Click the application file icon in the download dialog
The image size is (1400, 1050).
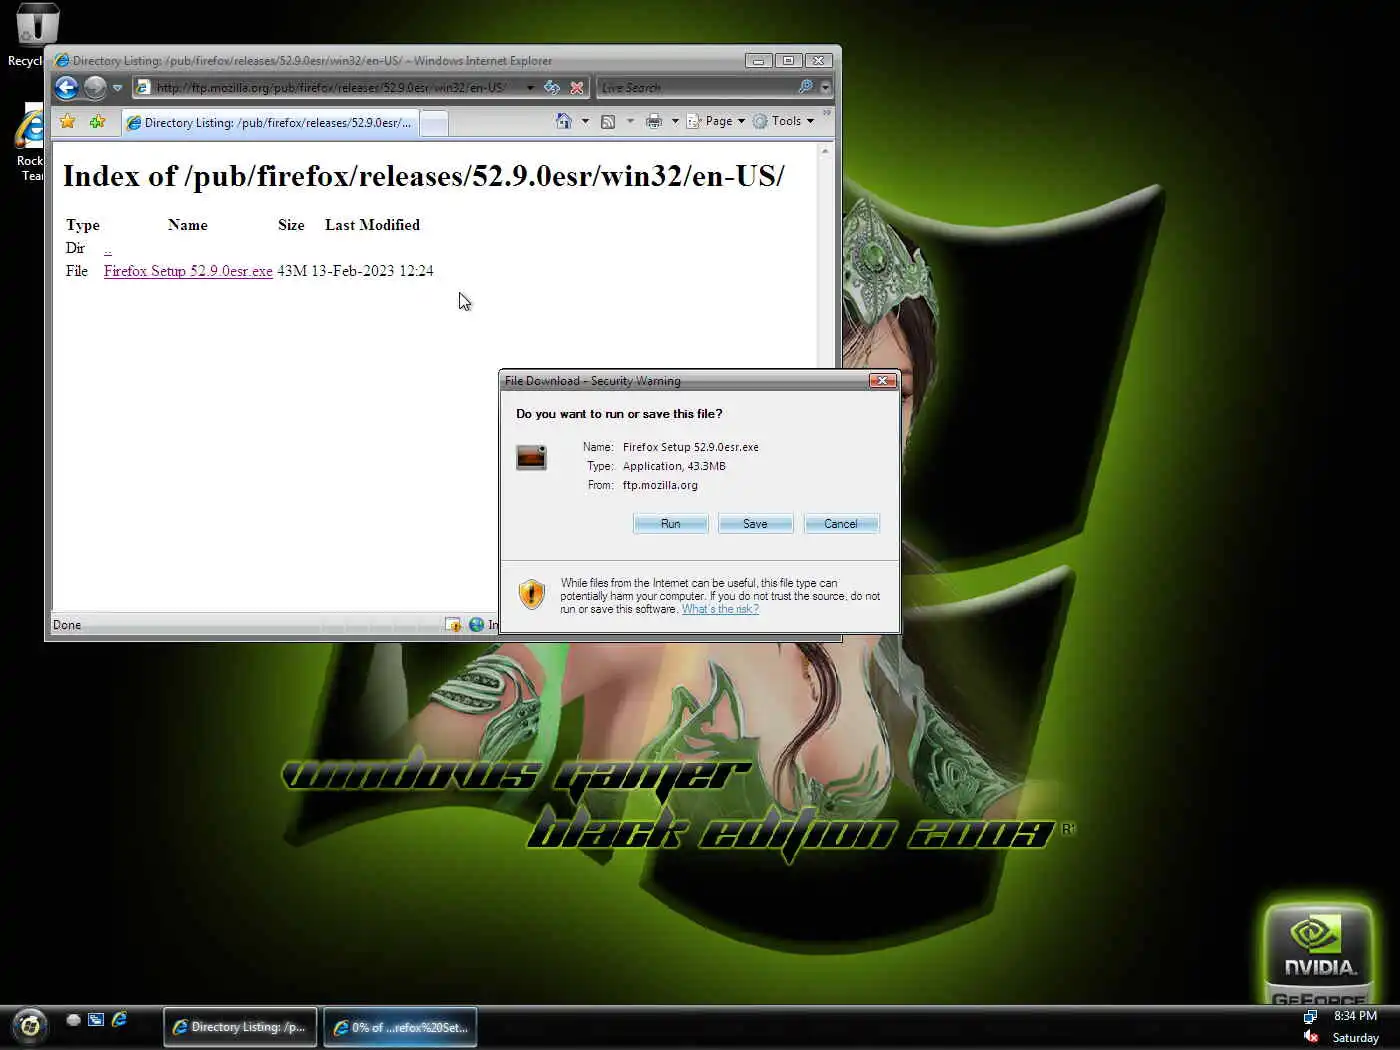(x=531, y=457)
